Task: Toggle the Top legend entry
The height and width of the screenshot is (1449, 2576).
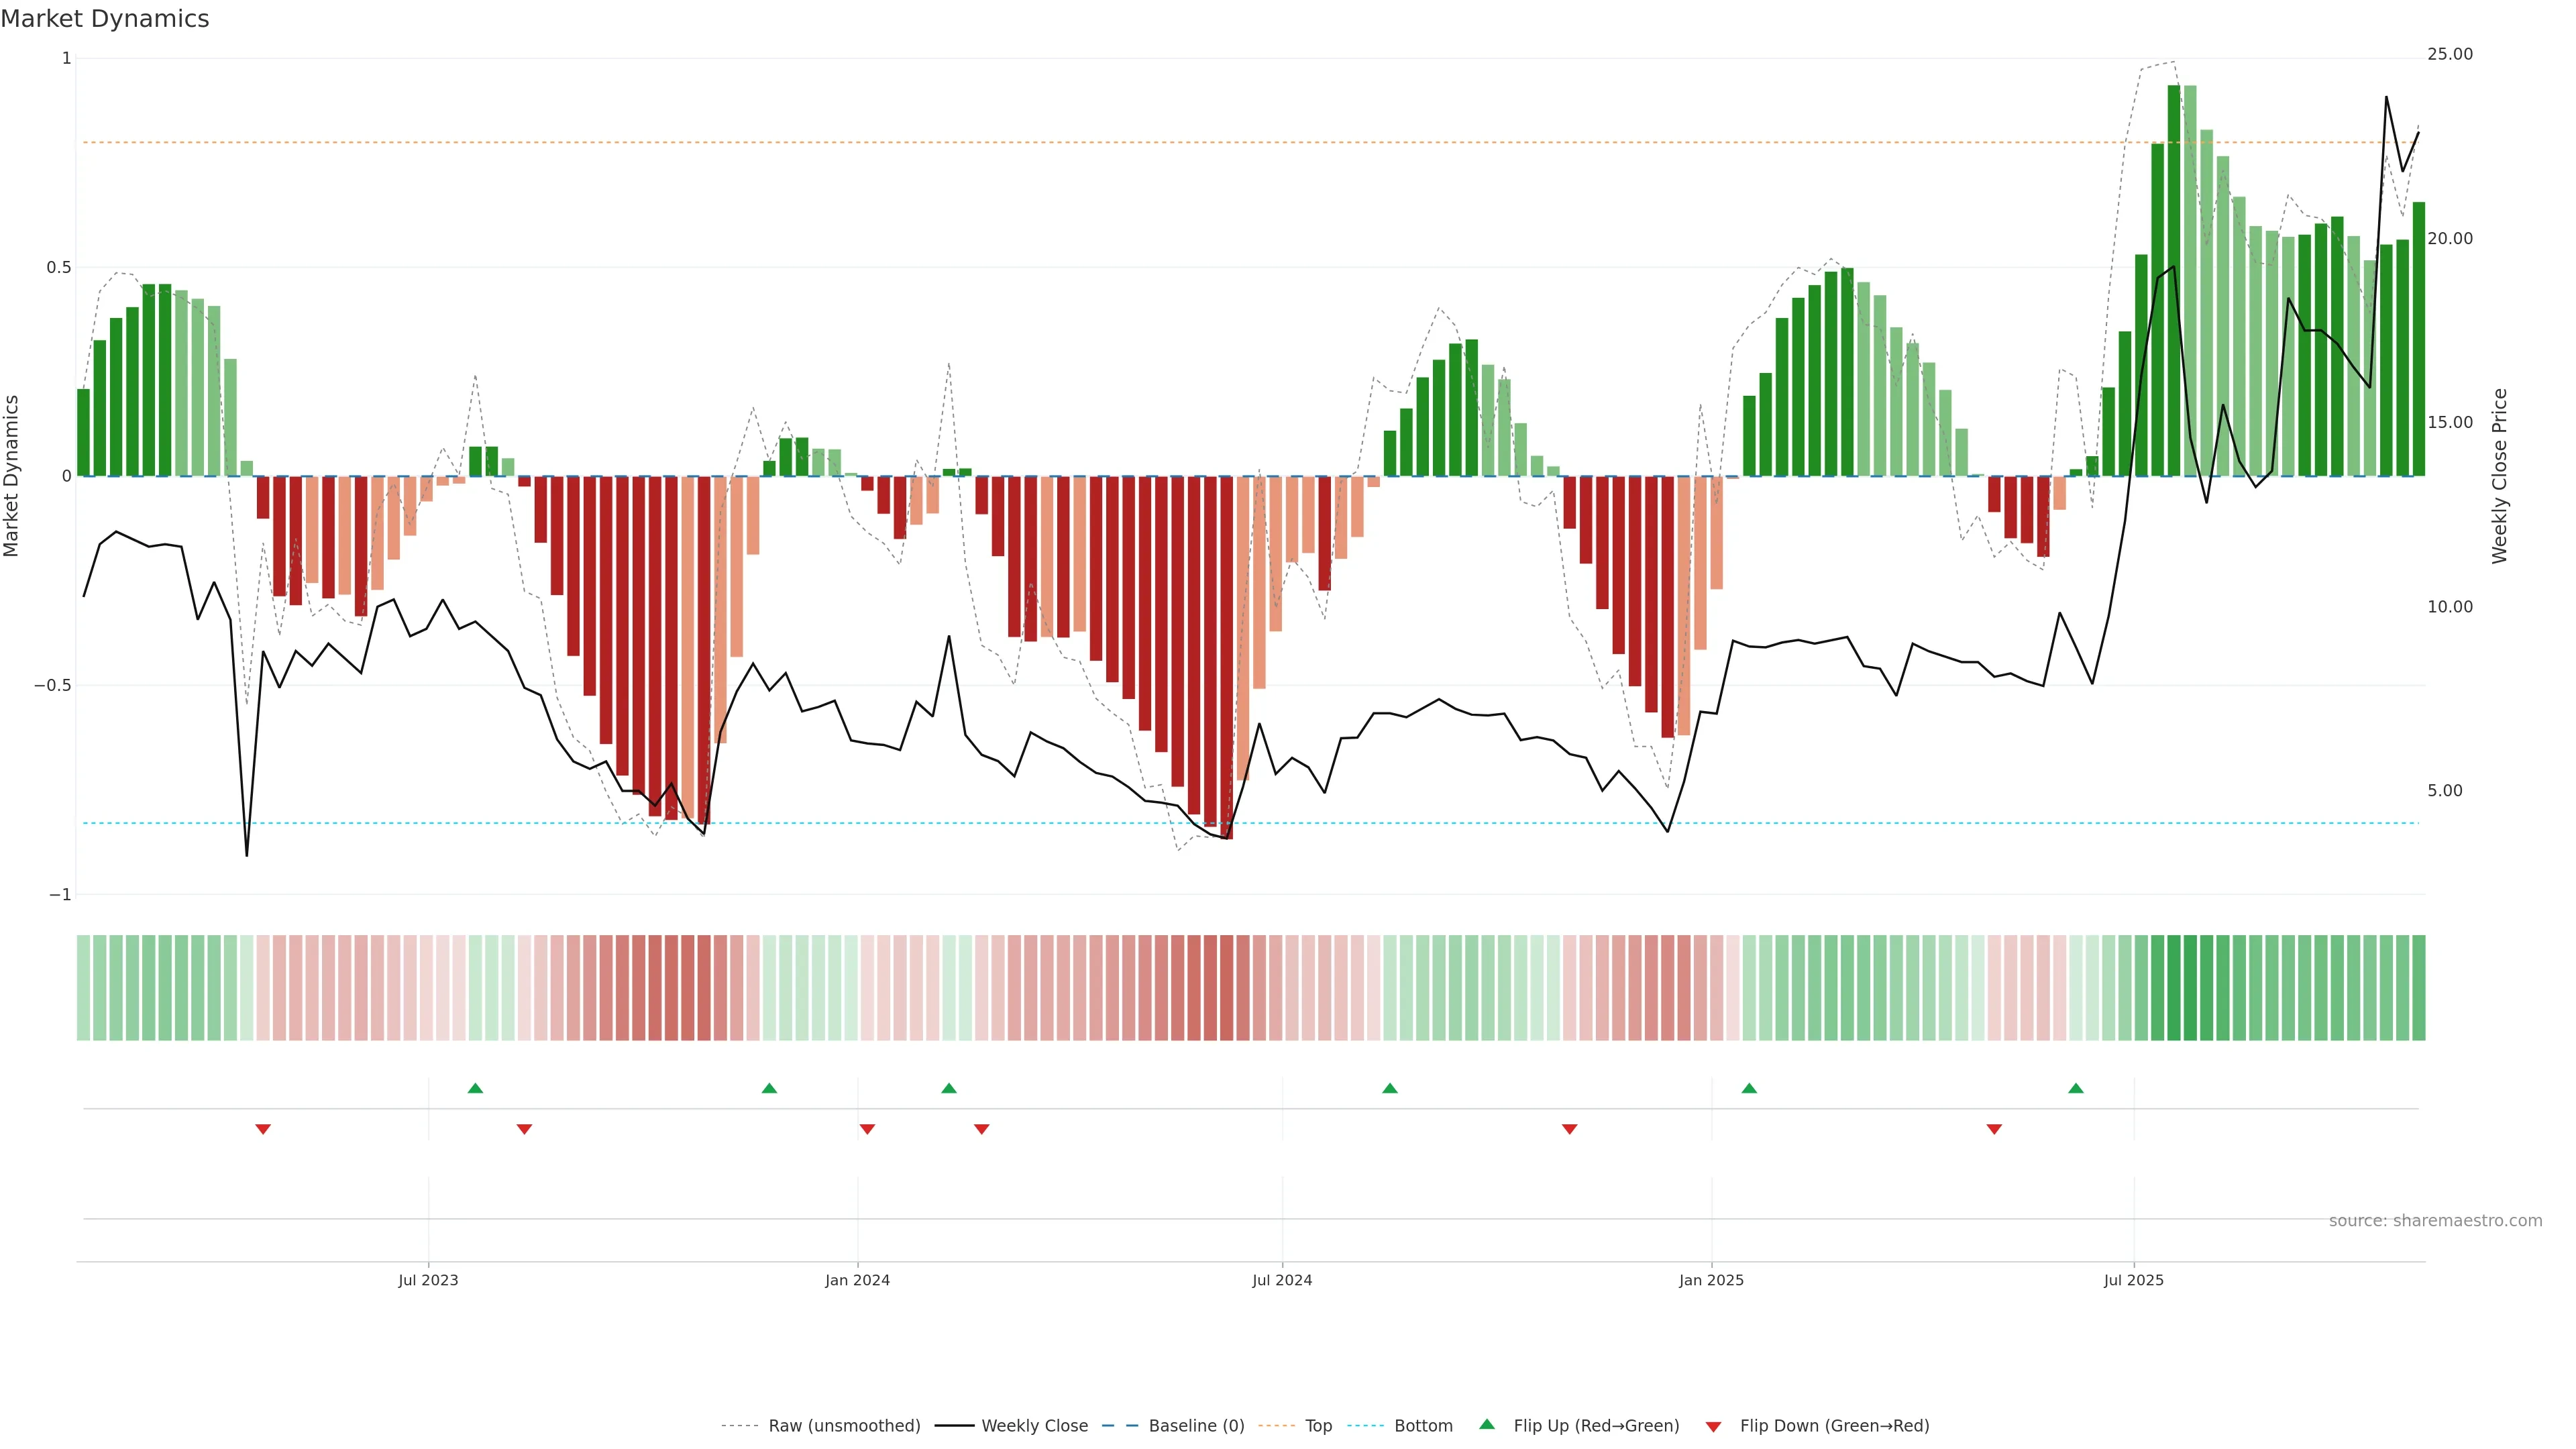Action: (1318, 1426)
